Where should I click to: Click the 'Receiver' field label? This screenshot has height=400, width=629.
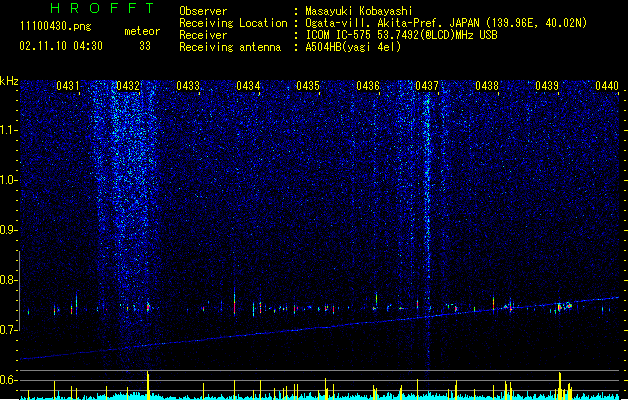203,35
